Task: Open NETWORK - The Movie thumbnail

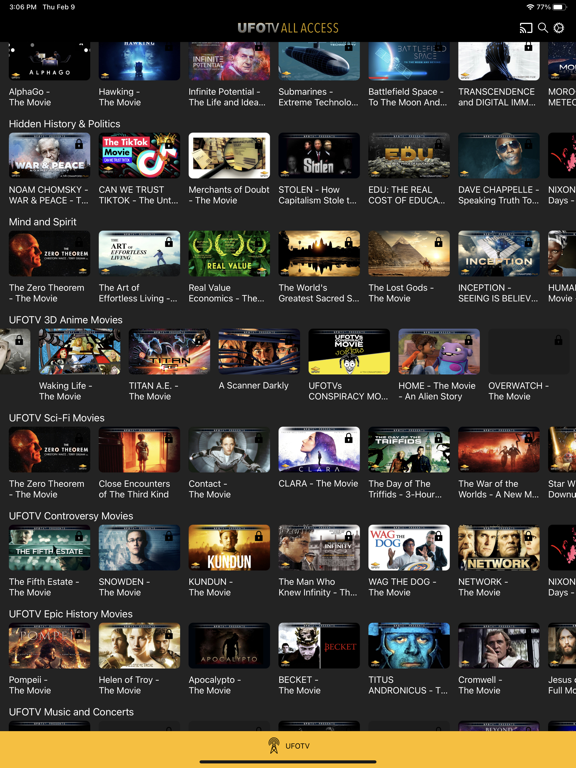Action: pyautogui.click(x=499, y=547)
